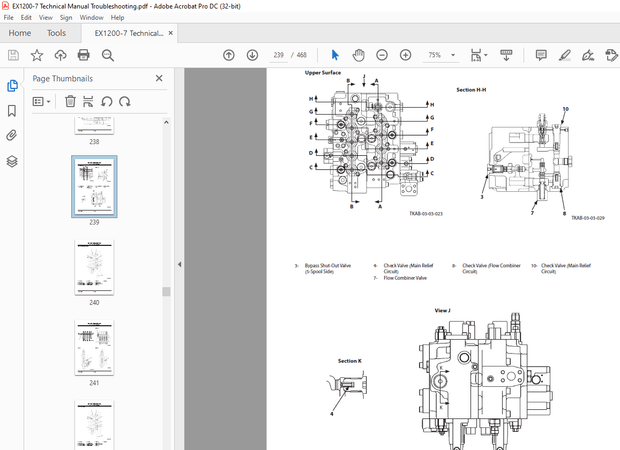
Task: Zoom in with plus icon
Action: pos(405,55)
